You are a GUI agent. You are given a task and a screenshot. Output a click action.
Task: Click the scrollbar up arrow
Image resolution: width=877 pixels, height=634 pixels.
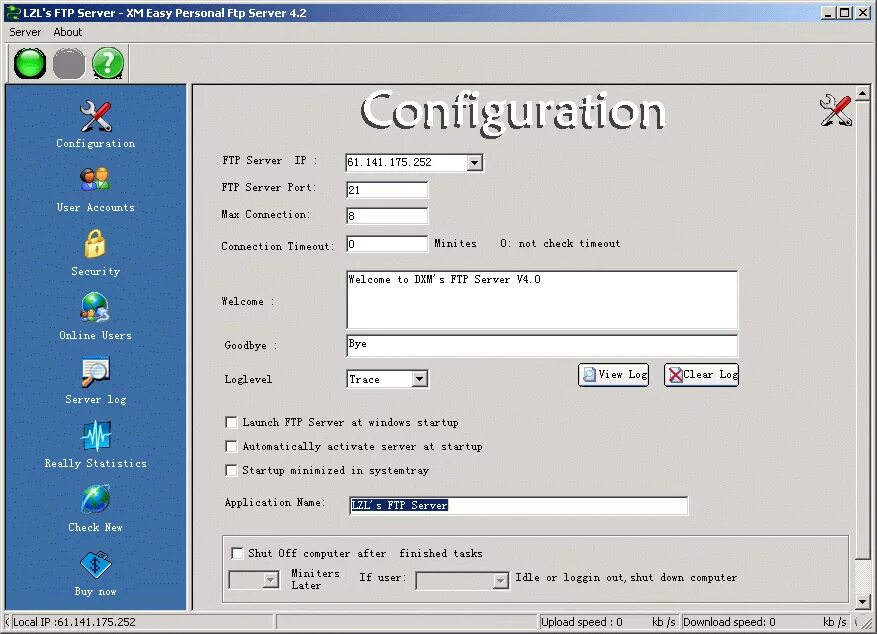(x=862, y=93)
